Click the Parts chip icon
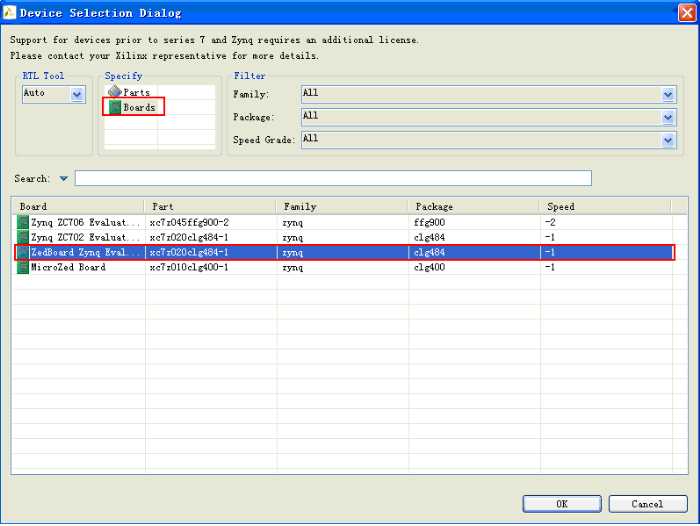Screen dimensions: 700x526 (115, 92)
